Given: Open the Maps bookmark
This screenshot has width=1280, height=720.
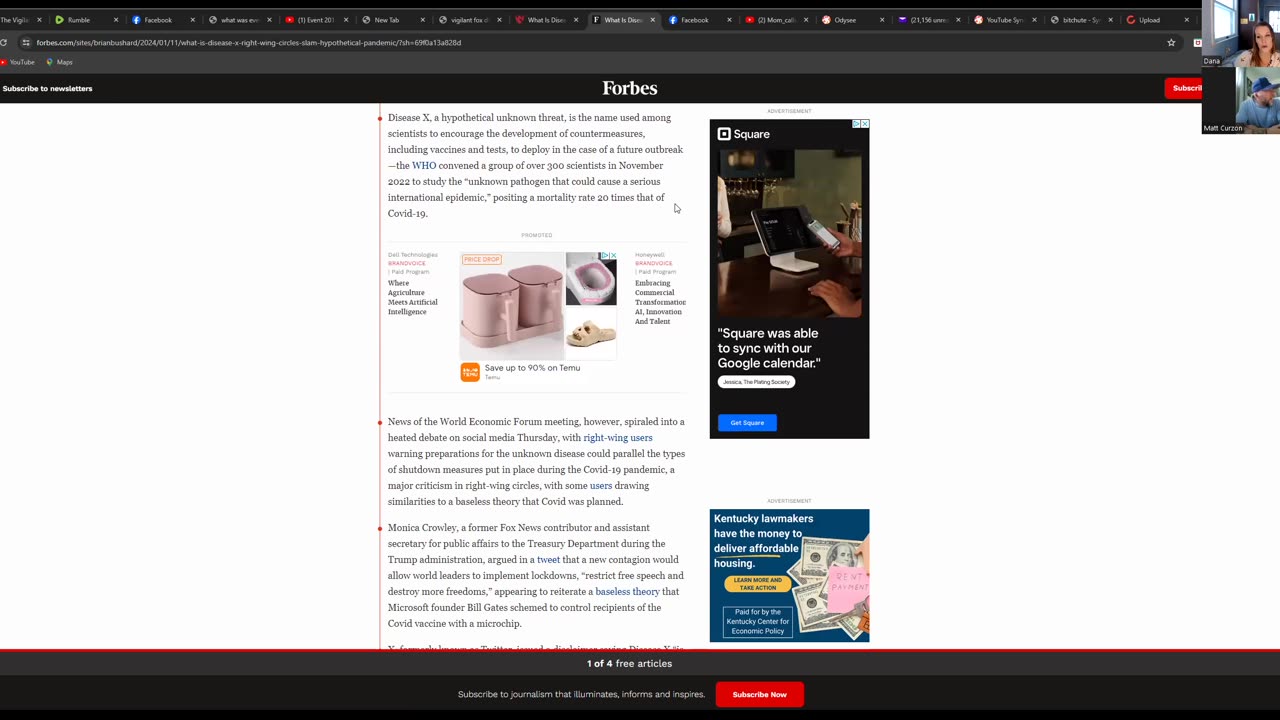Looking at the screenshot, I should (59, 62).
